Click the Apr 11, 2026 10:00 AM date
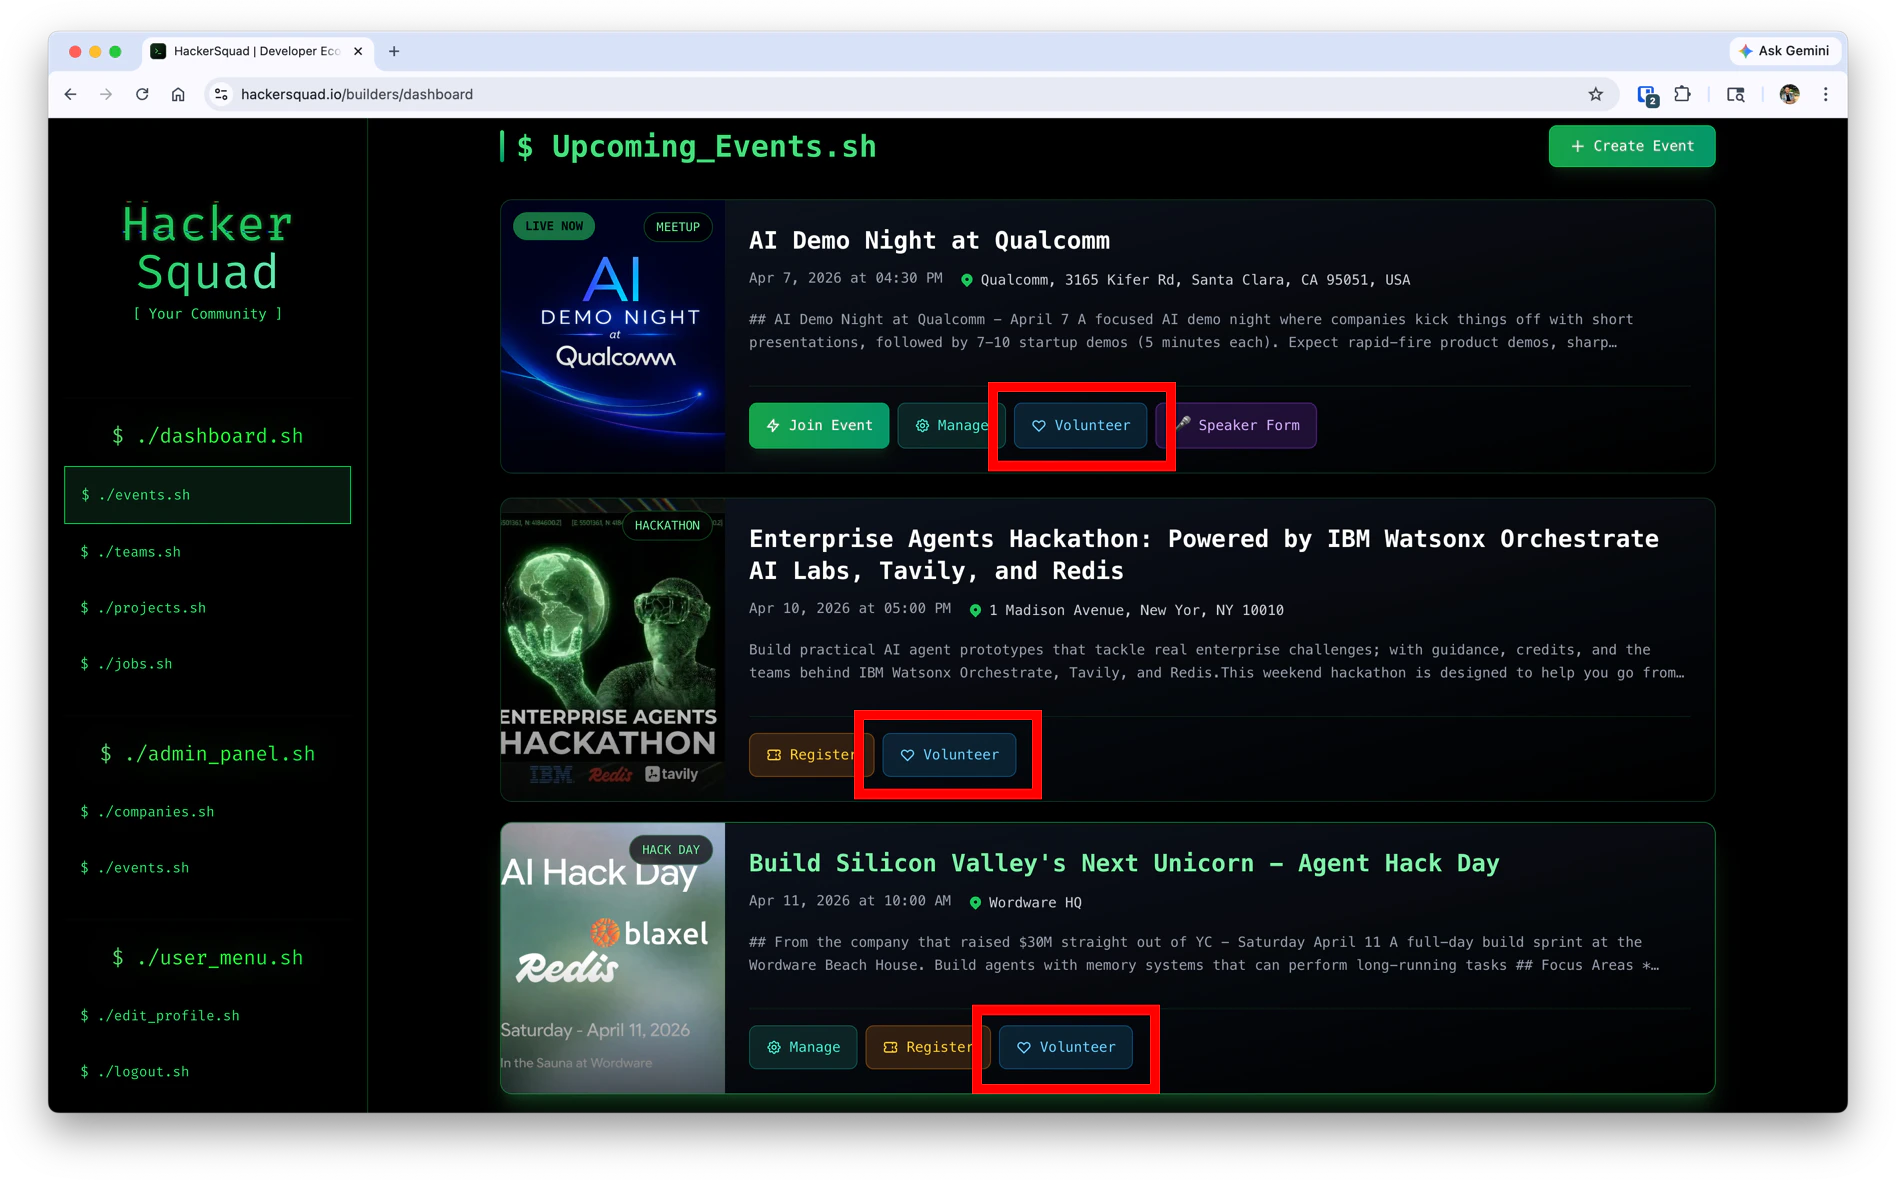Screen dimensions: 1896x1180 [x=849, y=901]
